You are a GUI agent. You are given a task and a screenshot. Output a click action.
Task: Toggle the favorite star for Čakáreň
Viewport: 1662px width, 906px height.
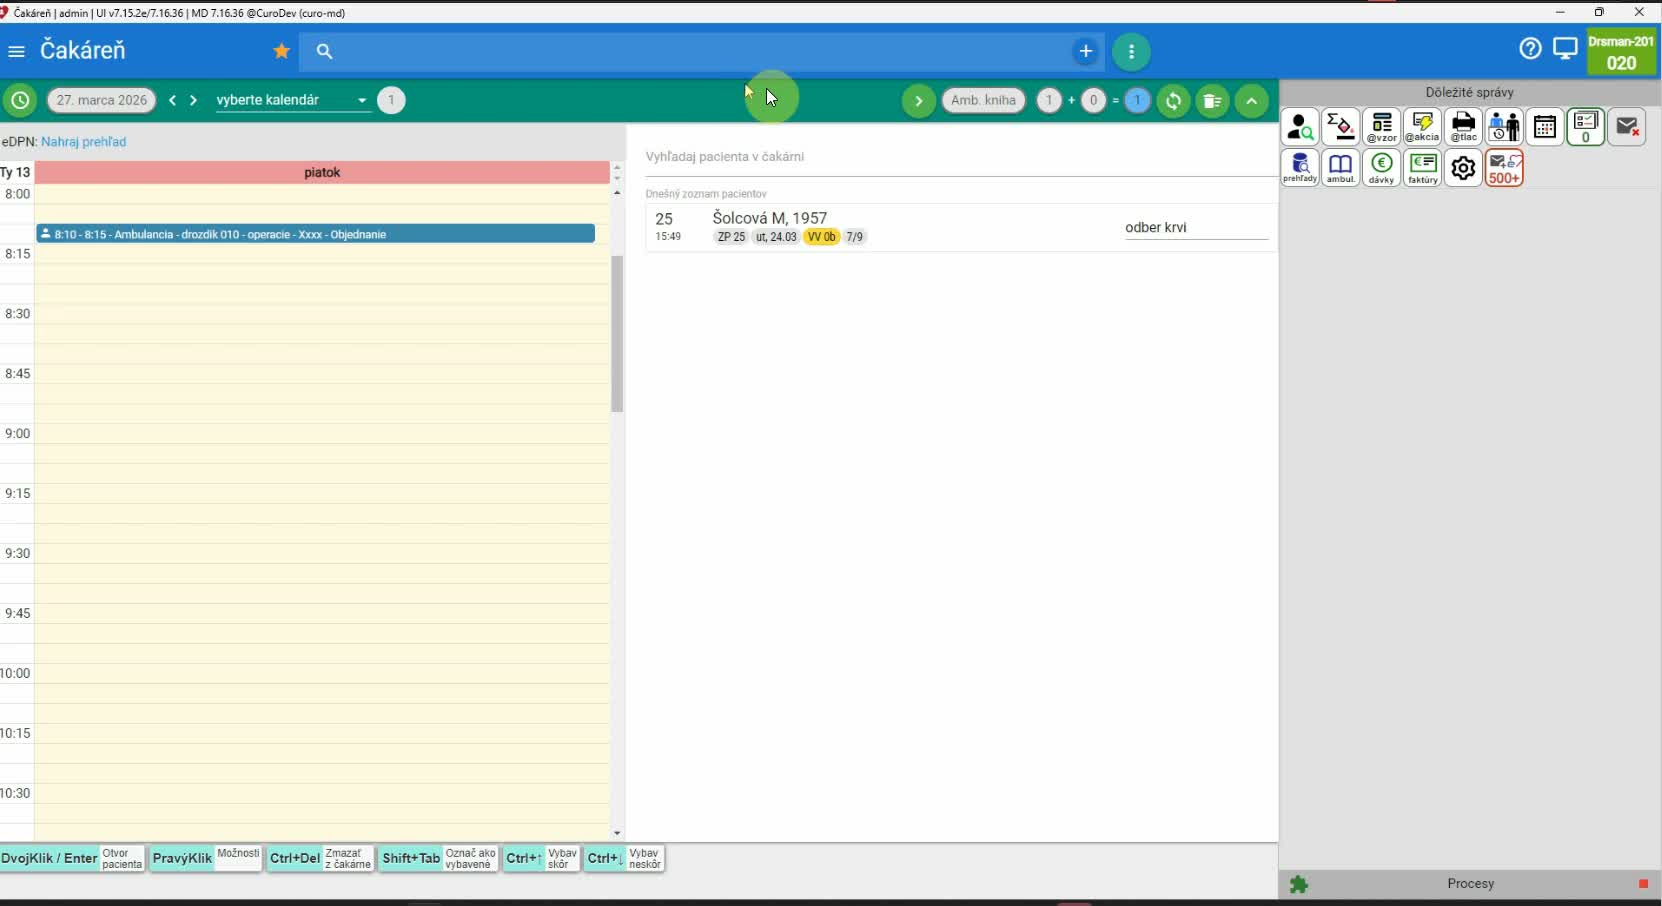tap(282, 51)
